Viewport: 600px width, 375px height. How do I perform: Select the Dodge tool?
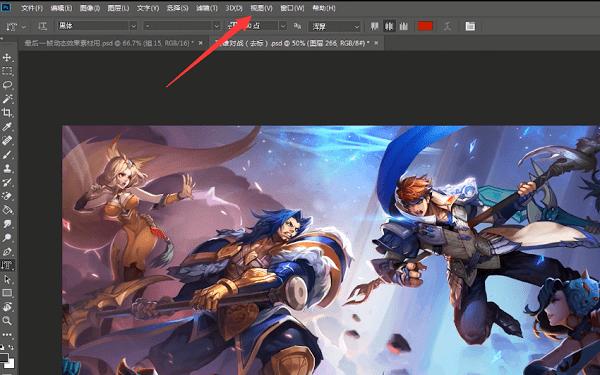click(7, 238)
